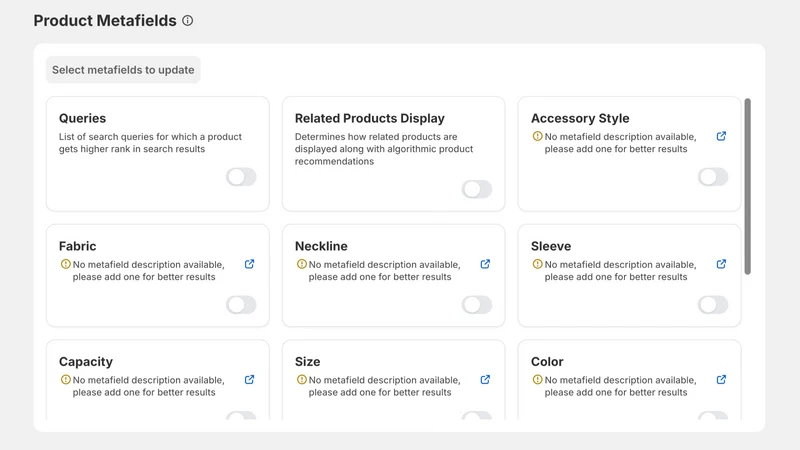
Task: Select metafields to update button
Action: (123, 70)
